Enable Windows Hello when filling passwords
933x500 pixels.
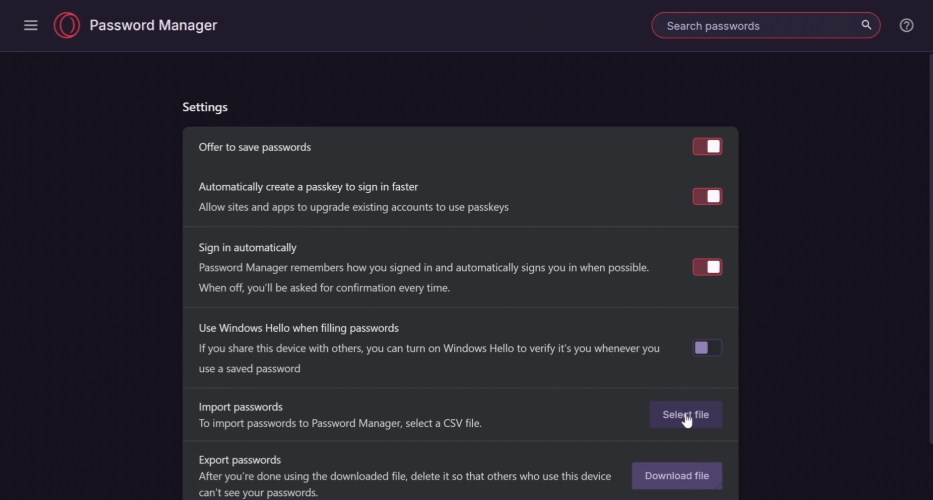[707, 348]
